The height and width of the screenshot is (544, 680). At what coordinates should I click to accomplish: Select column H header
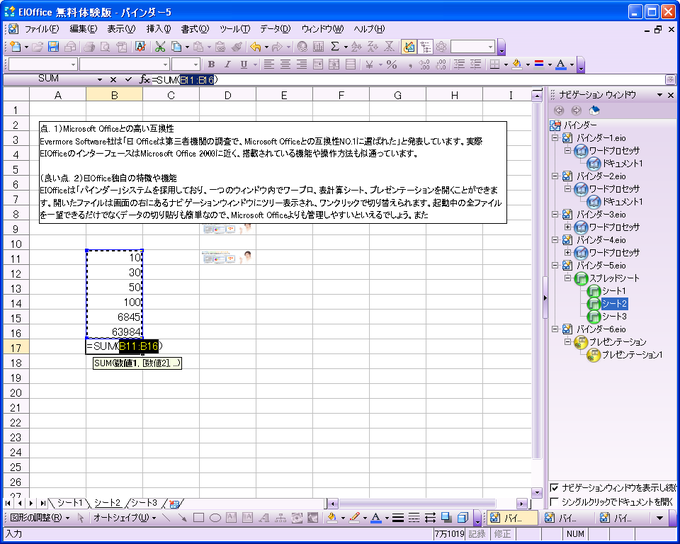click(454, 95)
